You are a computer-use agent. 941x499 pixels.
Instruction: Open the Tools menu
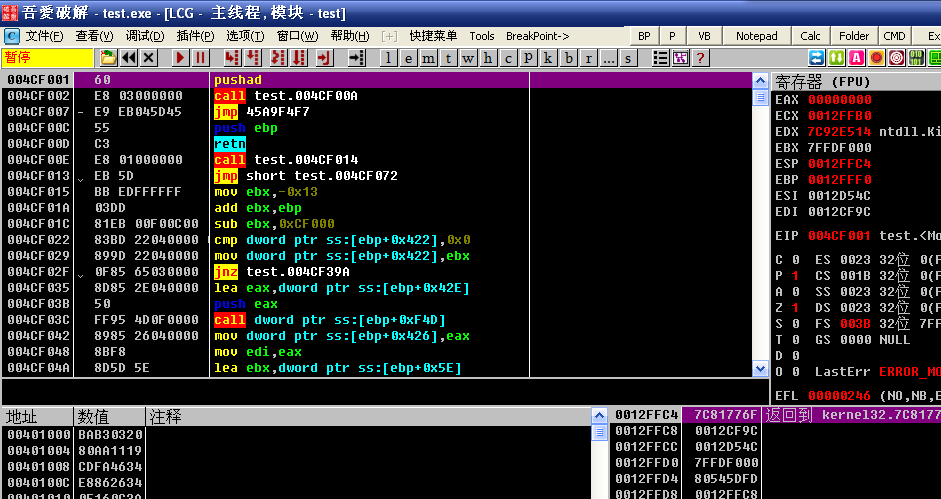482,36
